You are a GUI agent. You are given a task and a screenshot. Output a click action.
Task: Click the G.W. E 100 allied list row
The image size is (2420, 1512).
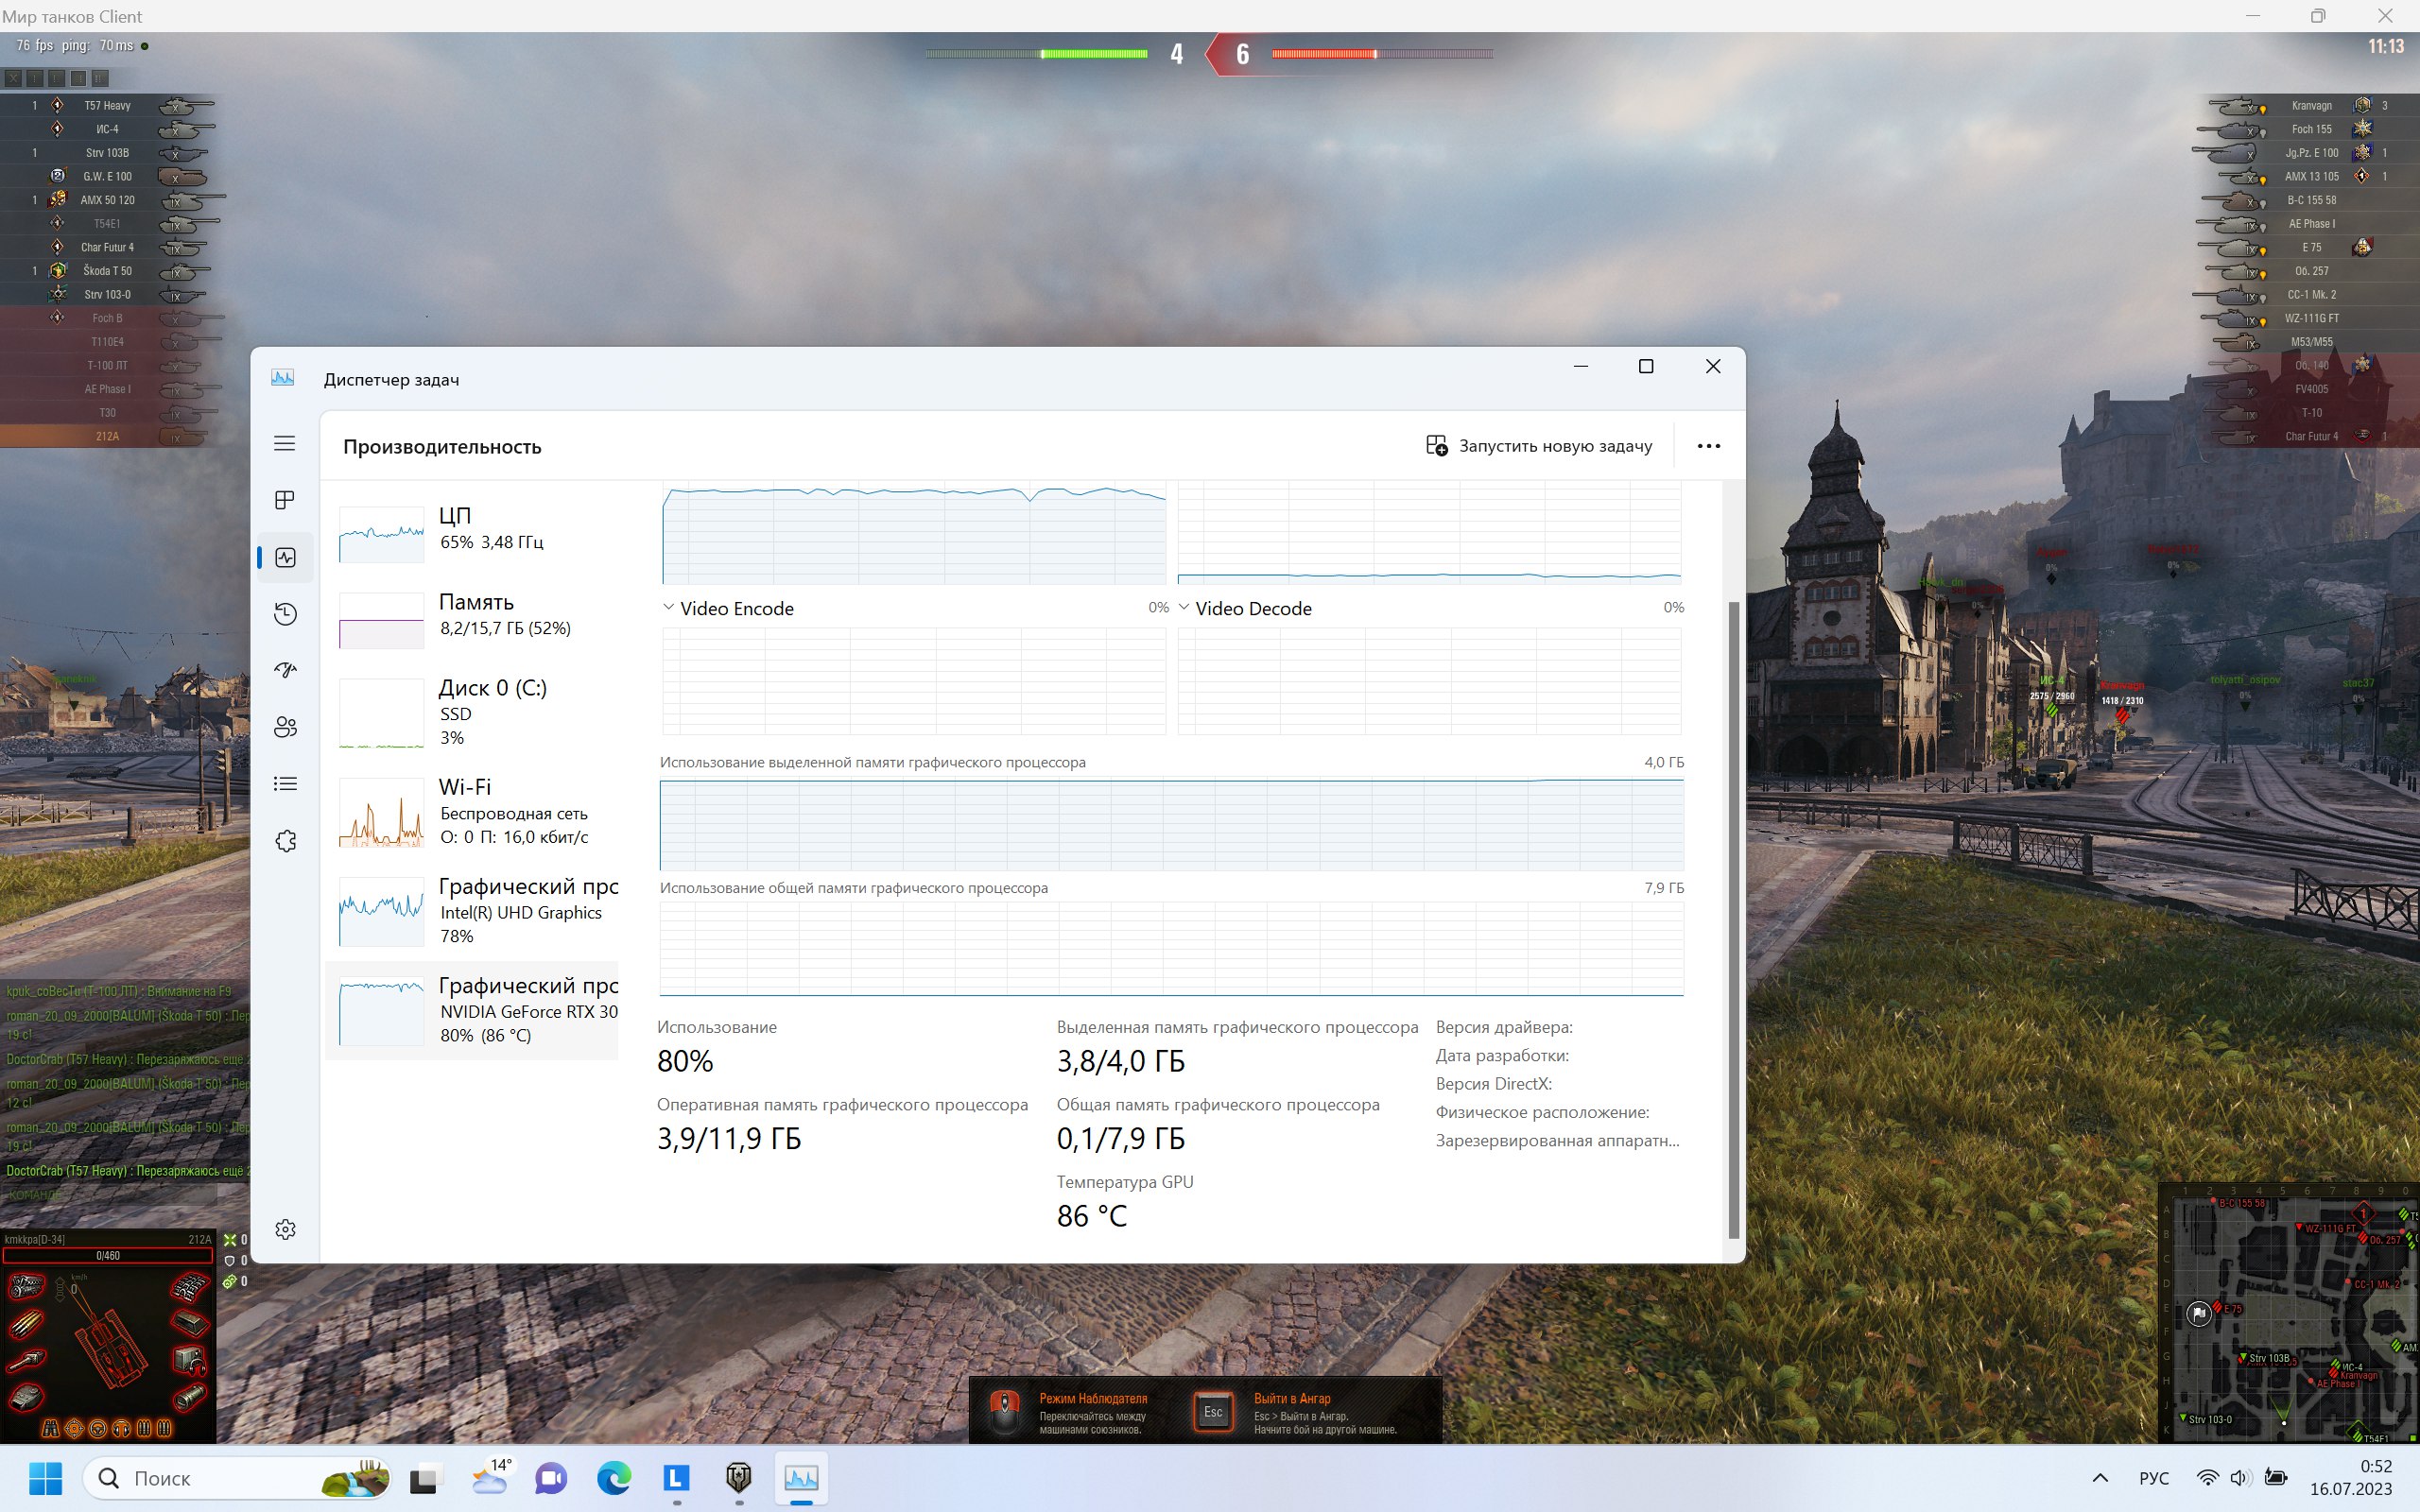click(110, 176)
